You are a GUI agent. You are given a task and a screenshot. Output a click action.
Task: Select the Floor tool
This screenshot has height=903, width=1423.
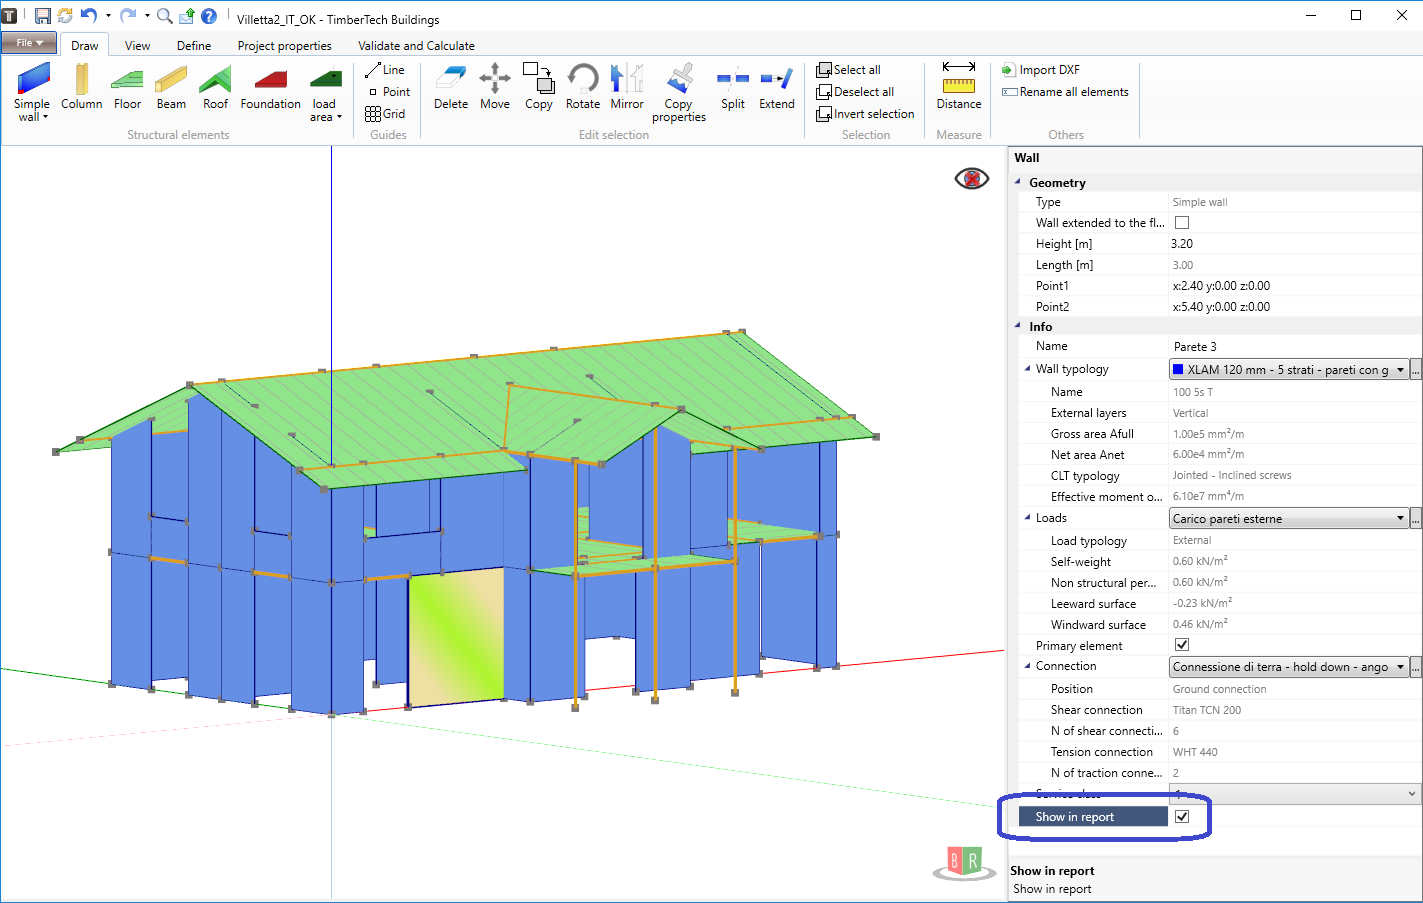(x=127, y=87)
